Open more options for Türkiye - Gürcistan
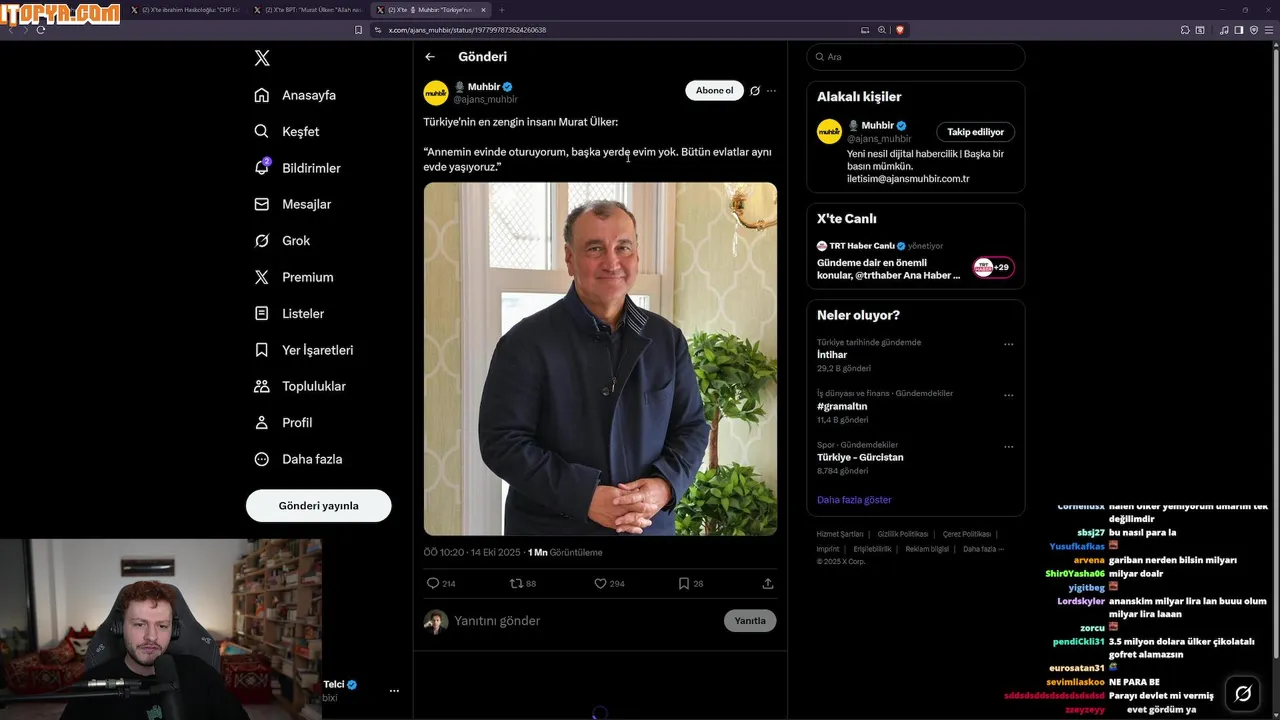The width and height of the screenshot is (1280, 720). point(1008,447)
